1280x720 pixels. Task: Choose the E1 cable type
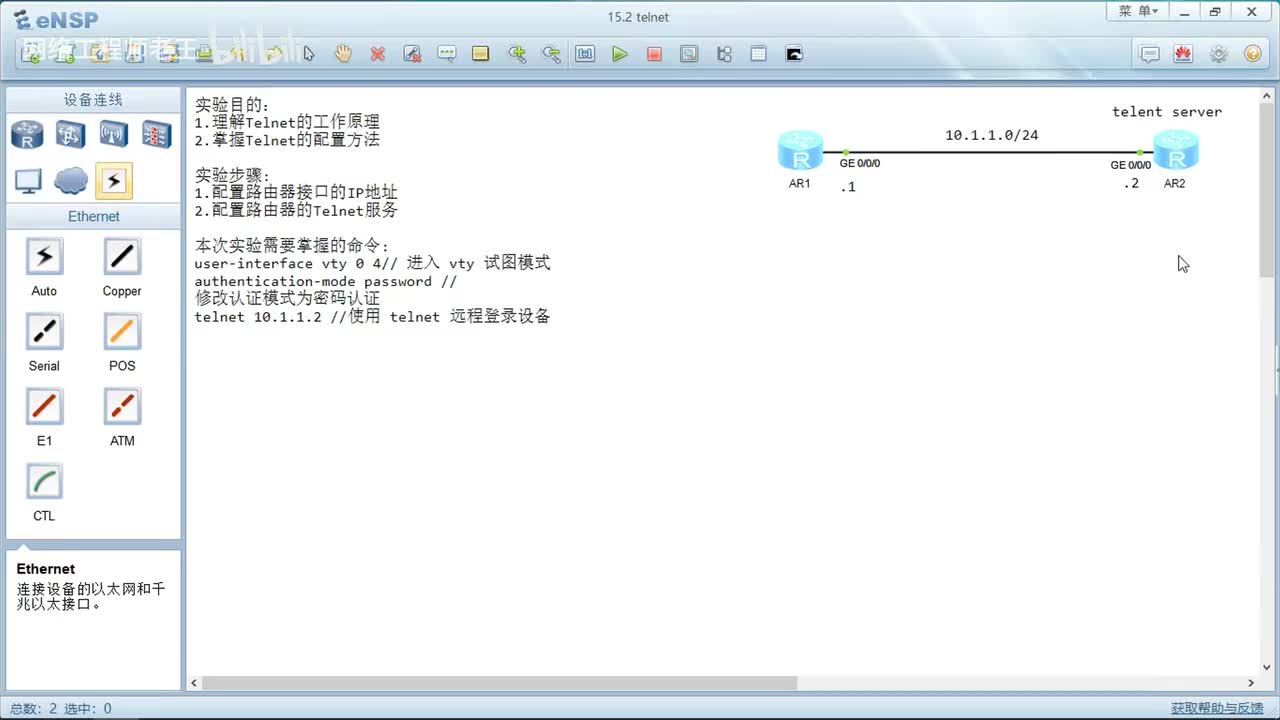44,407
